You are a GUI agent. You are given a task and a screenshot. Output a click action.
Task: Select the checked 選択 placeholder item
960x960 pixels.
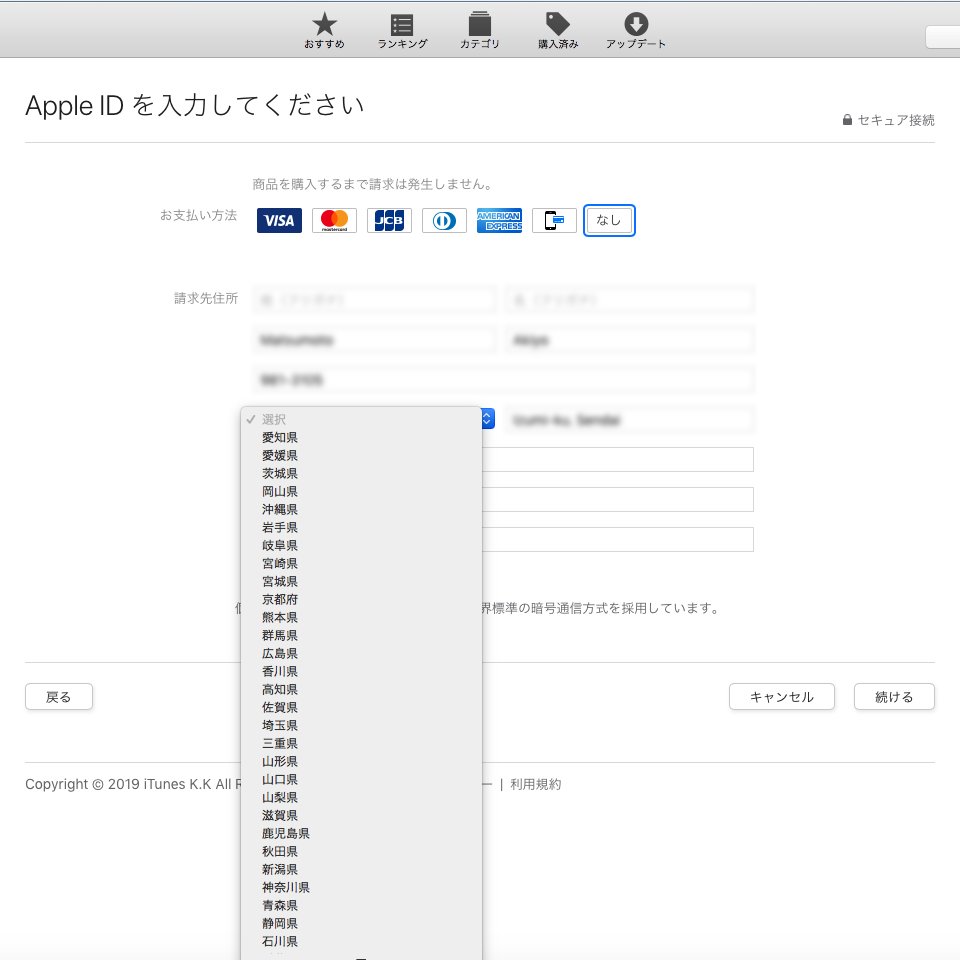(361, 419)
